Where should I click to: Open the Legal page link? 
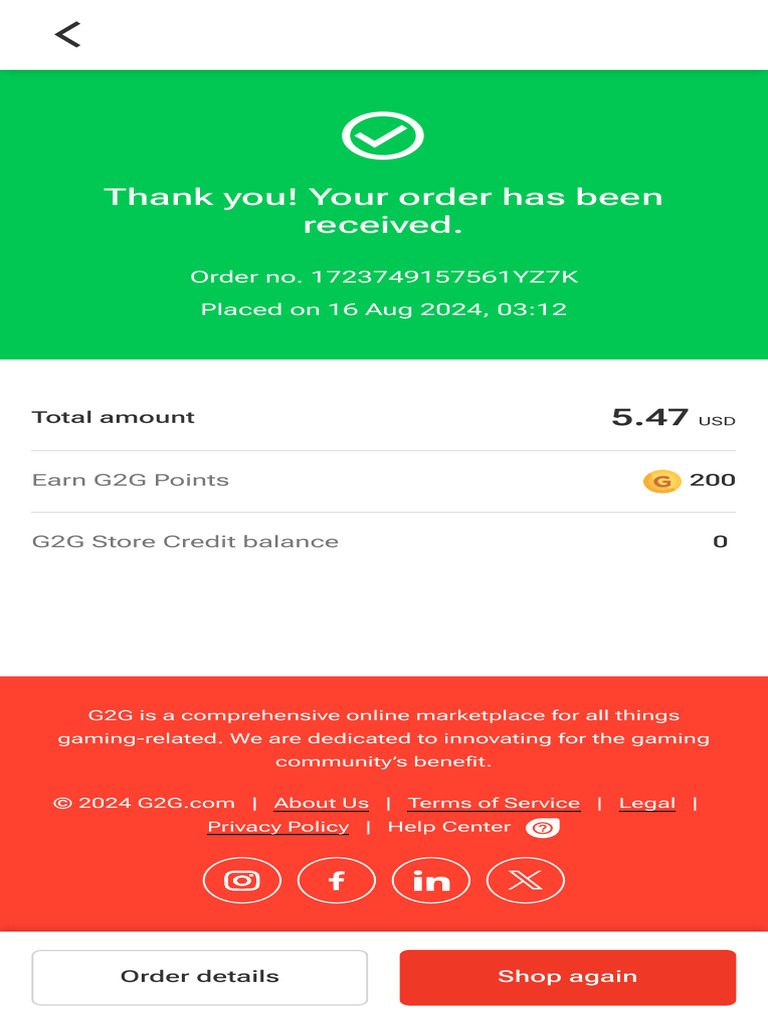(647, 803)
